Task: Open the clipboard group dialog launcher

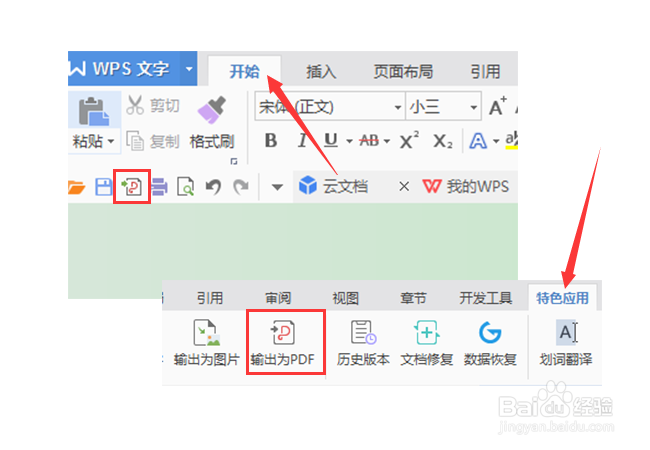Action: click(x=234, y=161)
